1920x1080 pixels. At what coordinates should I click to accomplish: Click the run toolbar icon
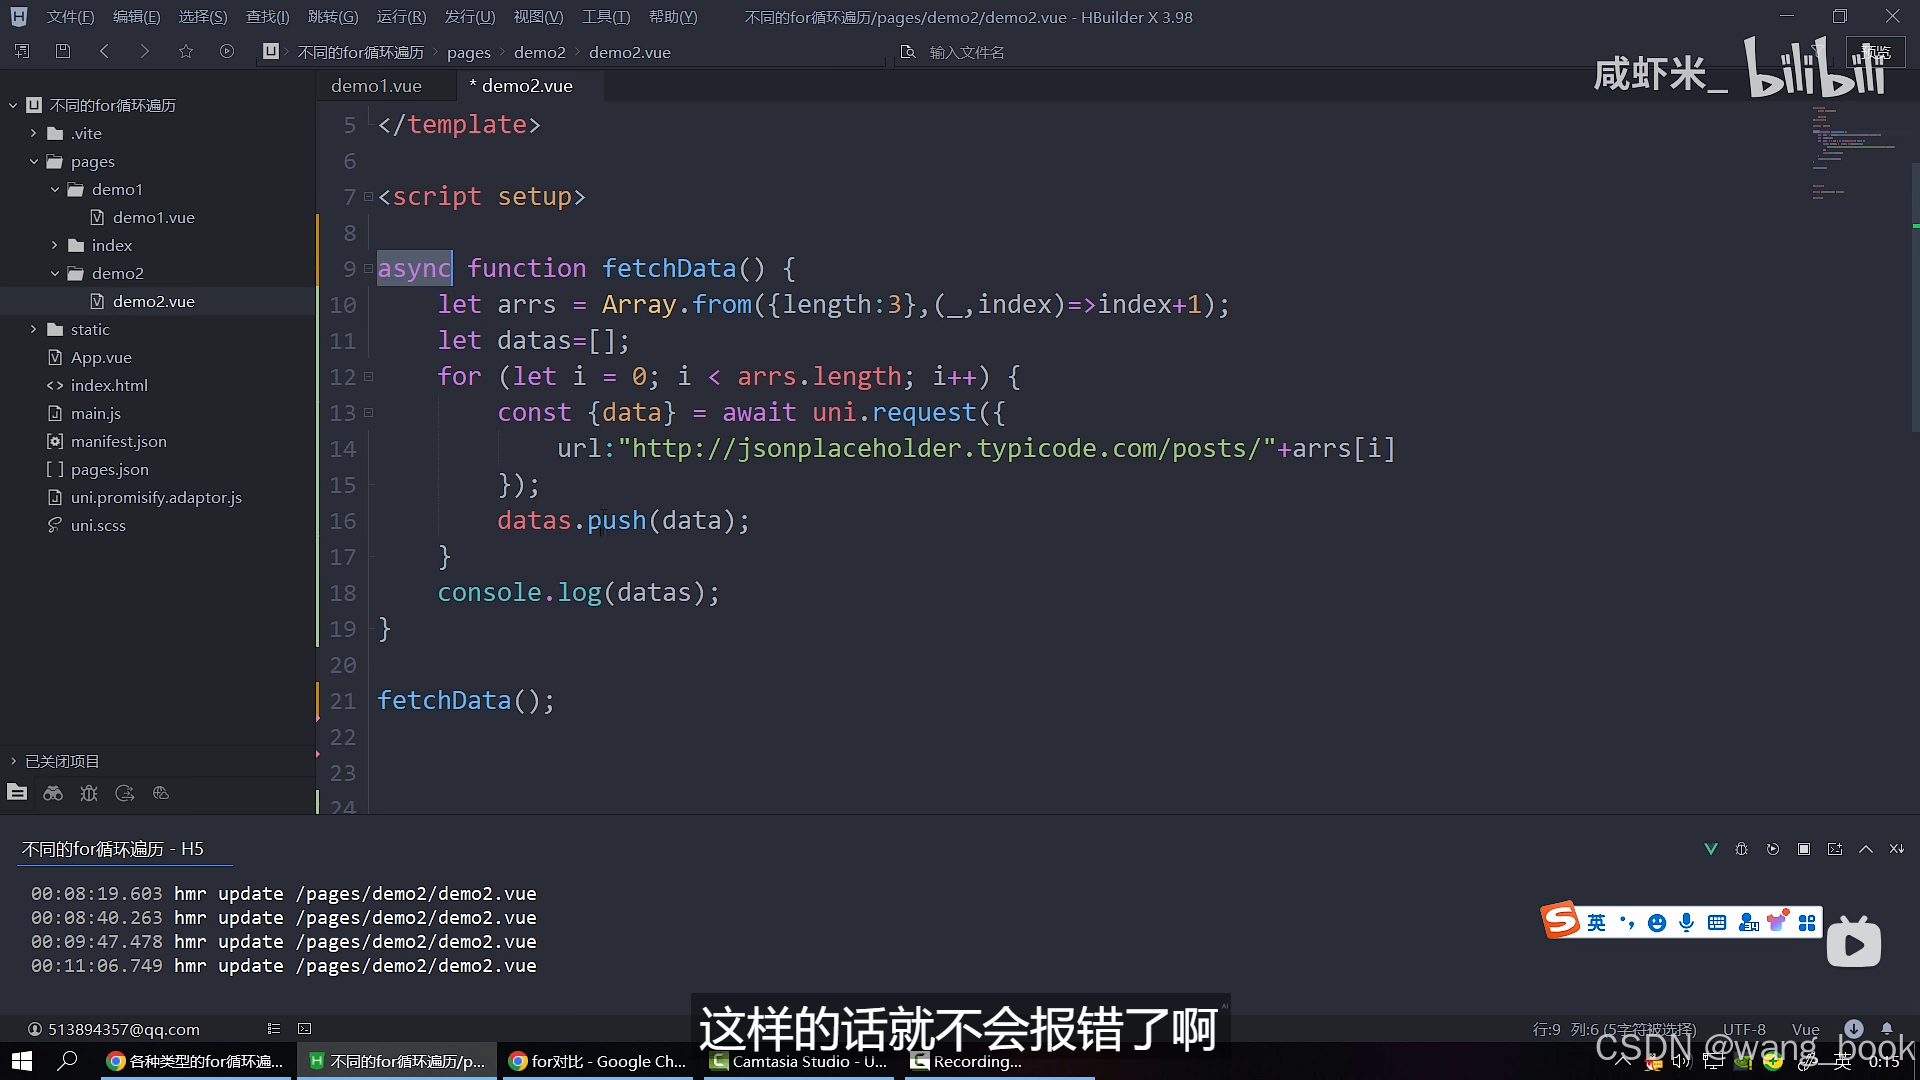tap(227, 51)
